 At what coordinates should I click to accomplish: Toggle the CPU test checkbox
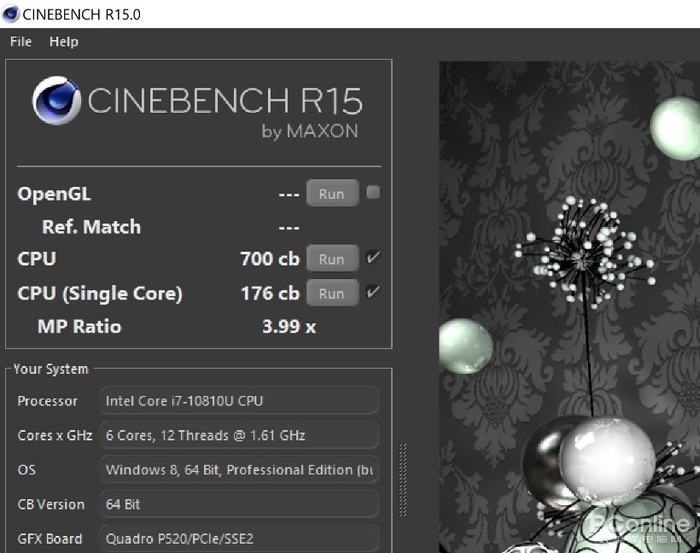373,258
